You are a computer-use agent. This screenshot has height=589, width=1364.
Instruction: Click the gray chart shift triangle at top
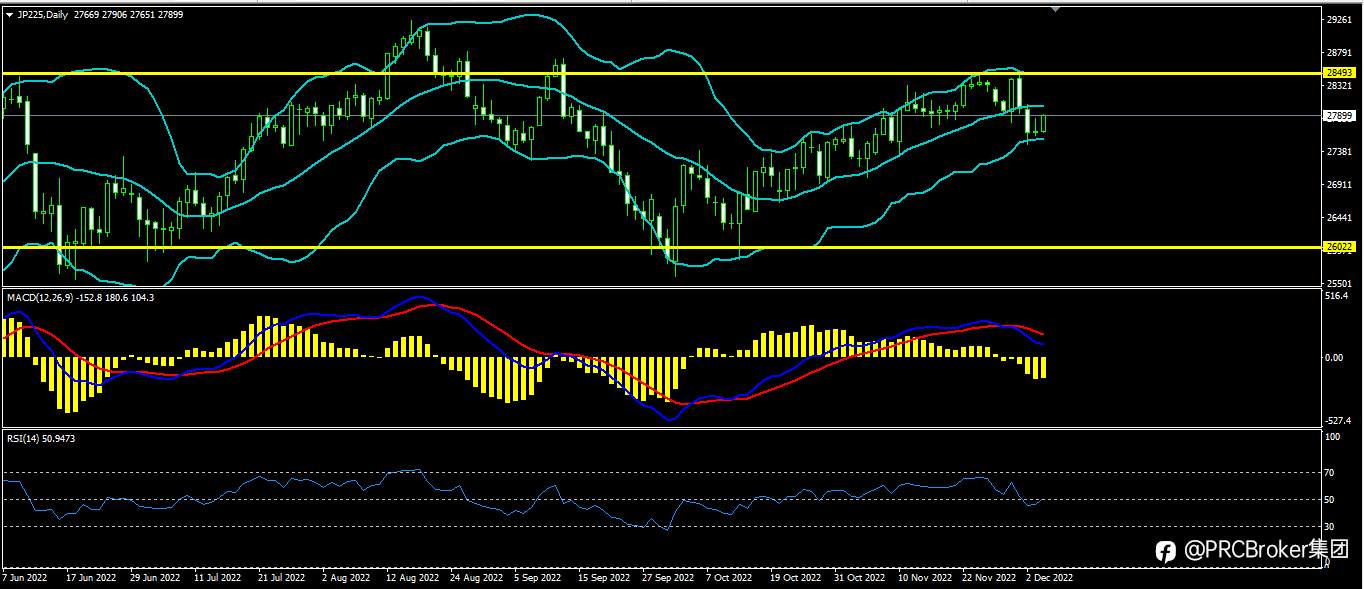[x=1054, y=9]
